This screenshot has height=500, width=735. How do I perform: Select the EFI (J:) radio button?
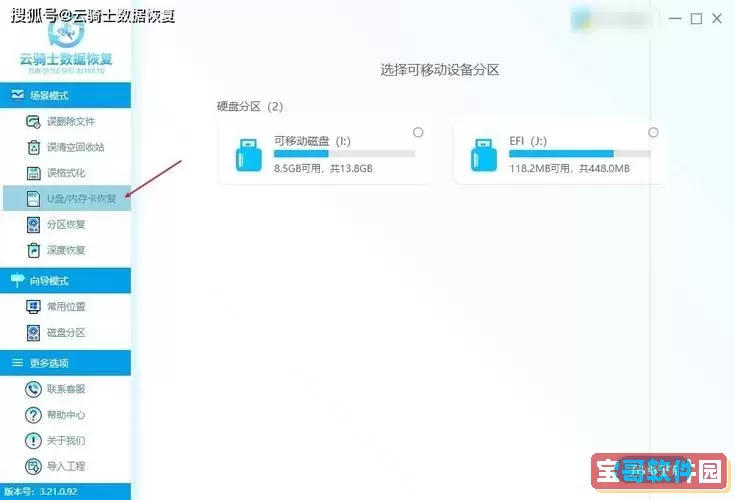[x=653, y=133]
